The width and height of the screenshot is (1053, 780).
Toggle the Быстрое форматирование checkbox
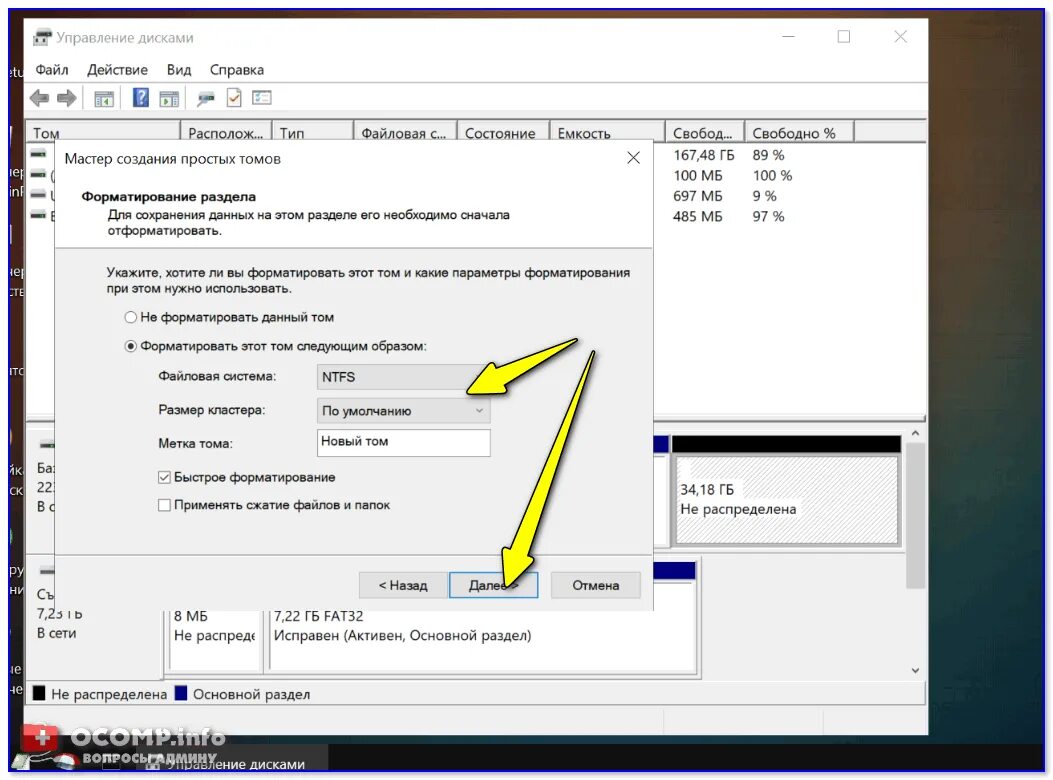[164, 477]
